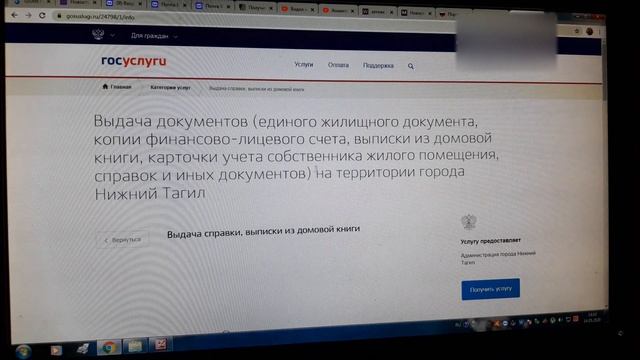Expand the chevron next to the top emblem
Screen dimensions: 640x360
point(113,36)
